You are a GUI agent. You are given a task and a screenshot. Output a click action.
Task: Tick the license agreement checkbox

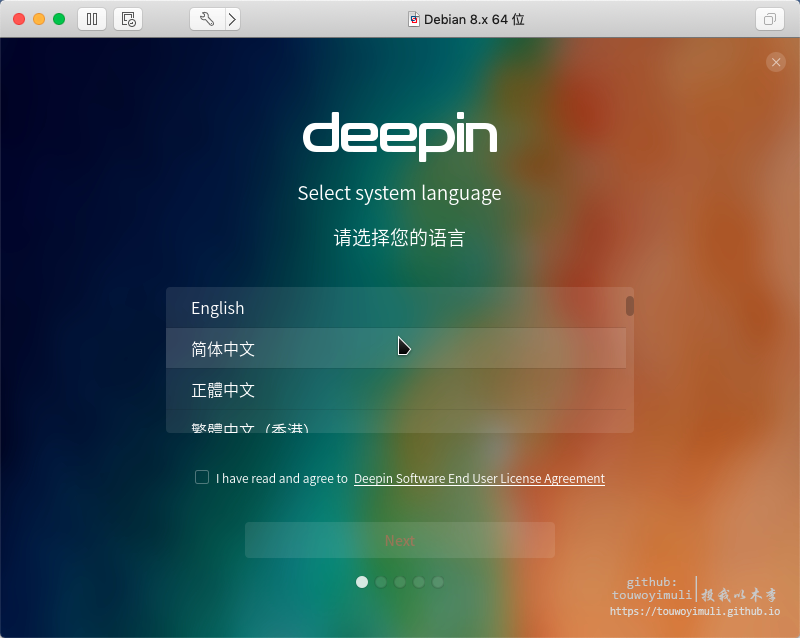202,477
